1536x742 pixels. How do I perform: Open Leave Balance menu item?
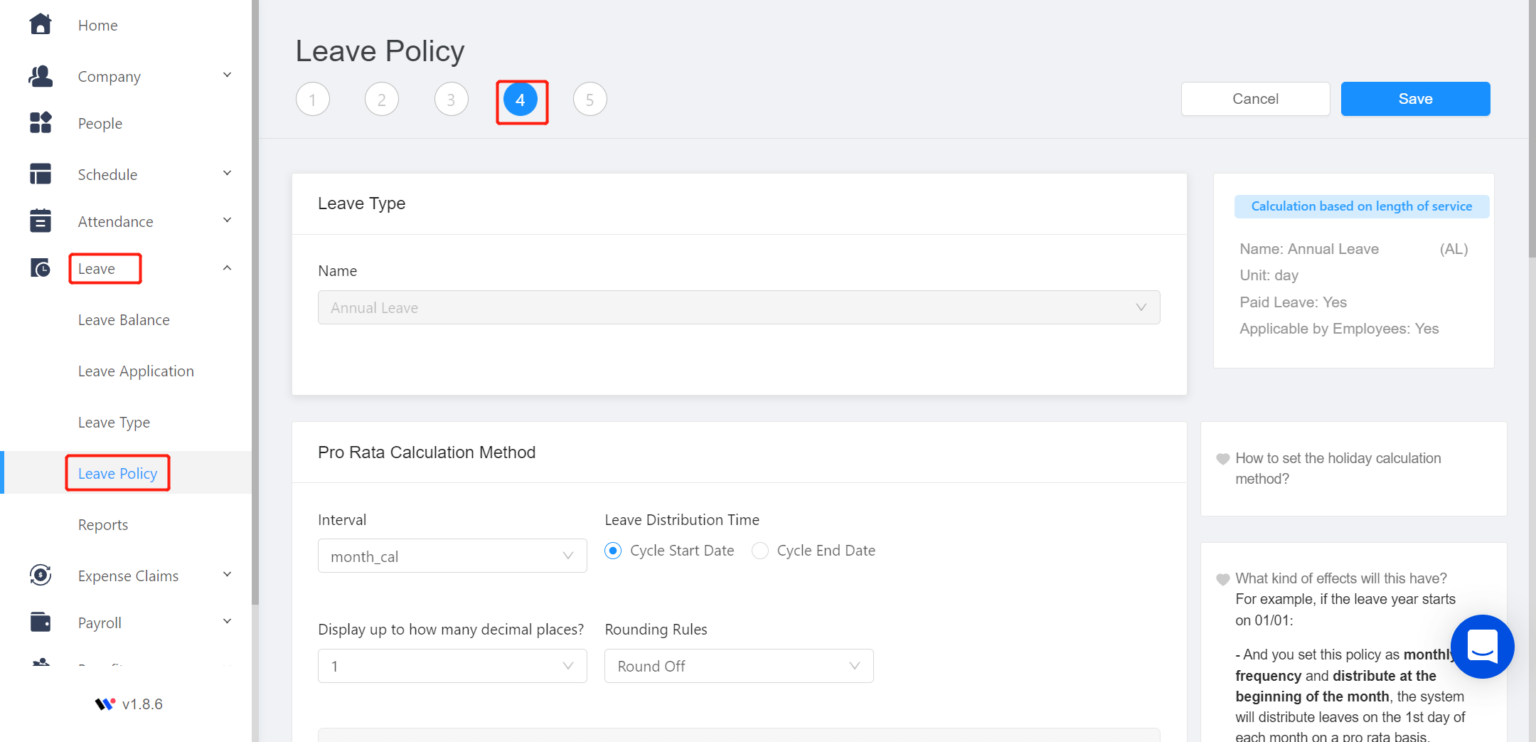click(x=124, y=320)
